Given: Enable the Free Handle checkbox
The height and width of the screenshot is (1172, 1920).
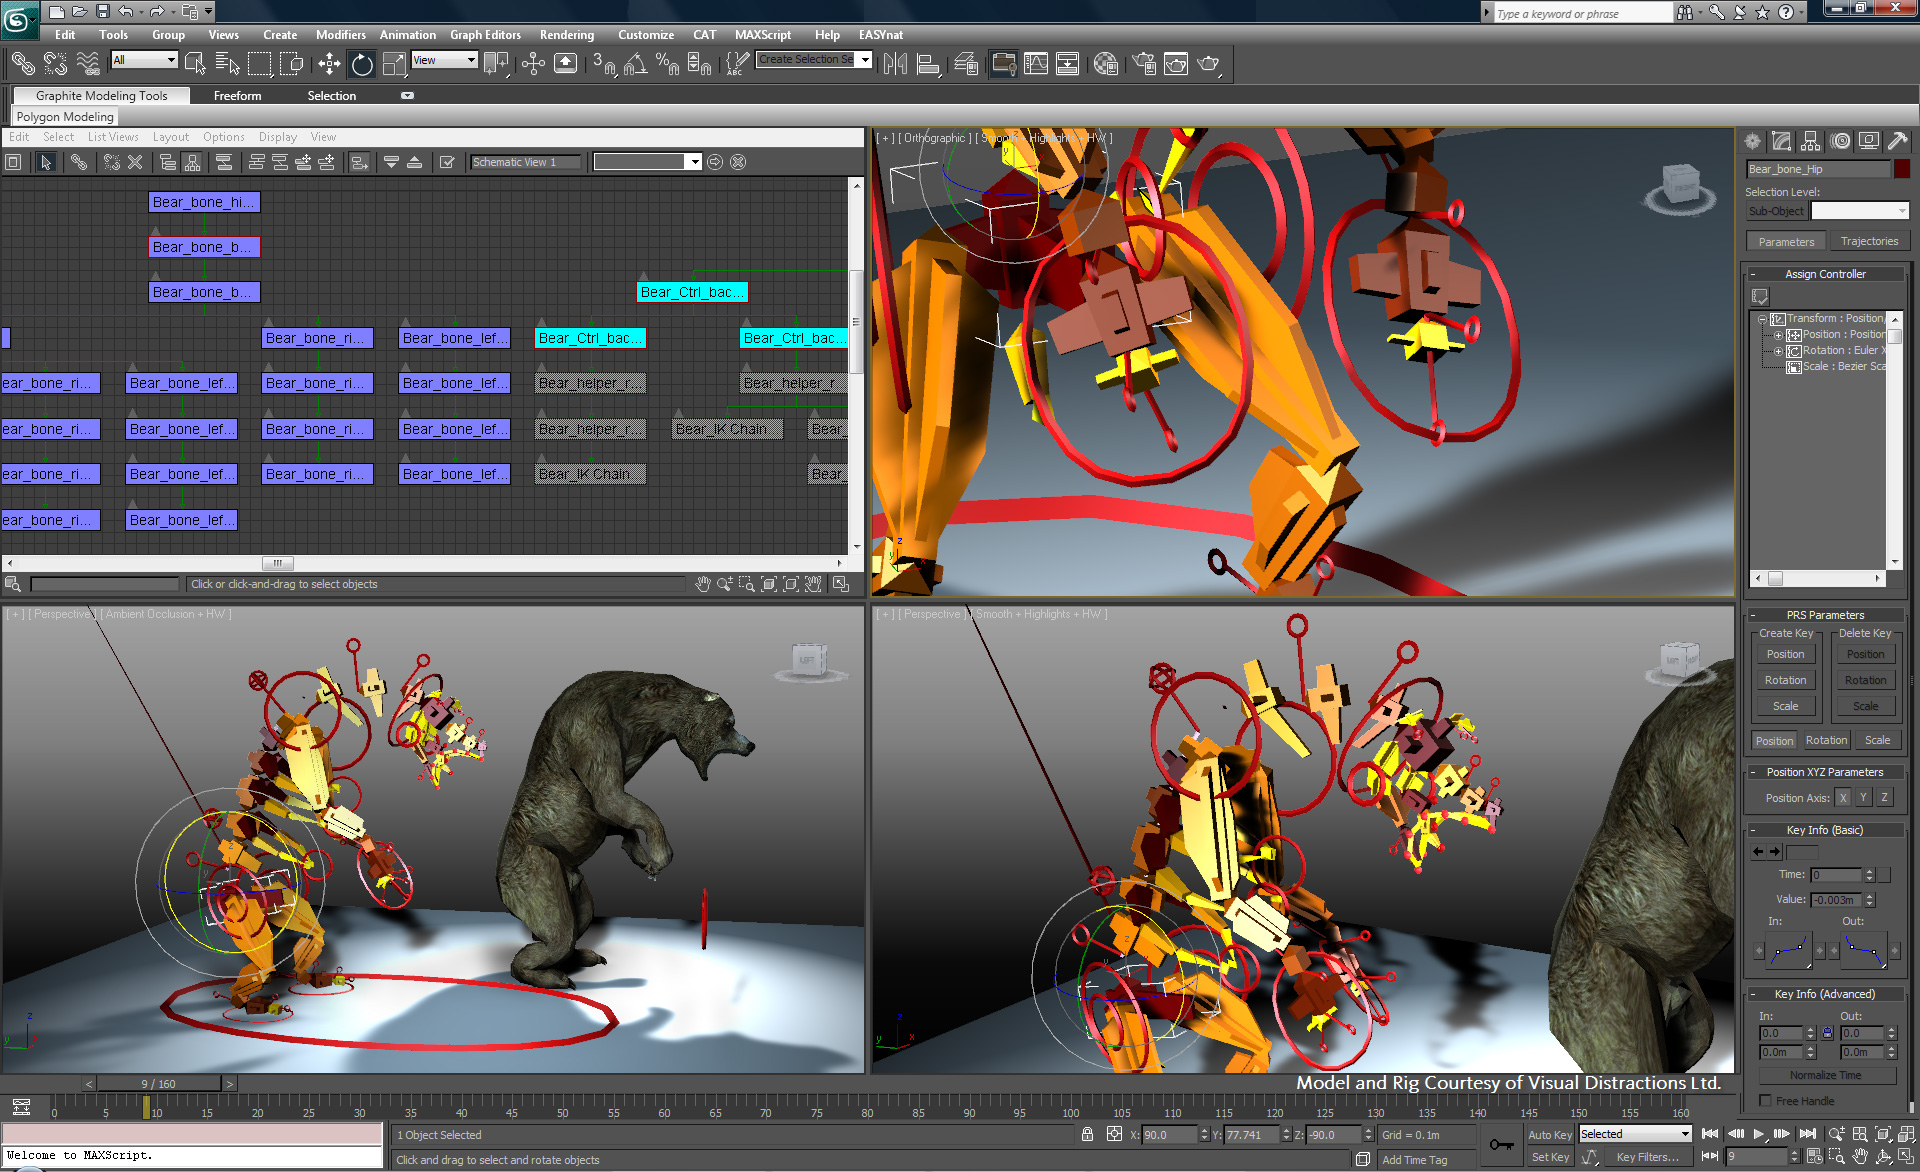Looking at the screenshot, I should (1766, 1101).
